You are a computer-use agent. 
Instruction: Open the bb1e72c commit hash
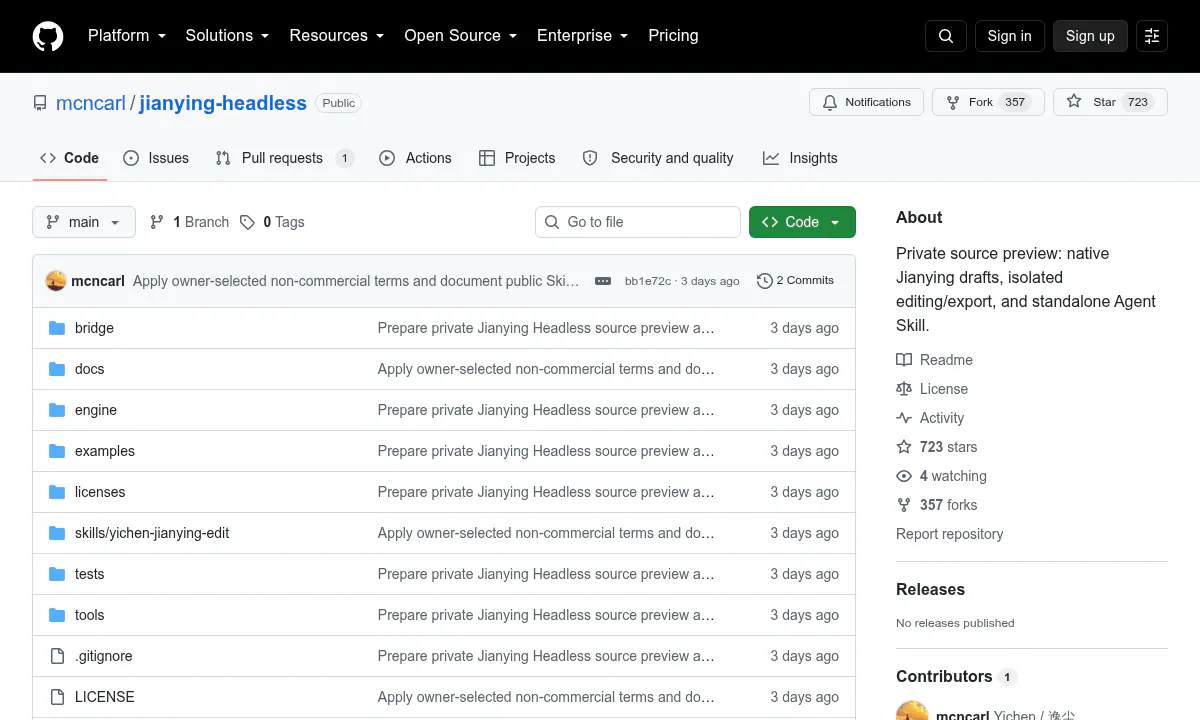648,281
